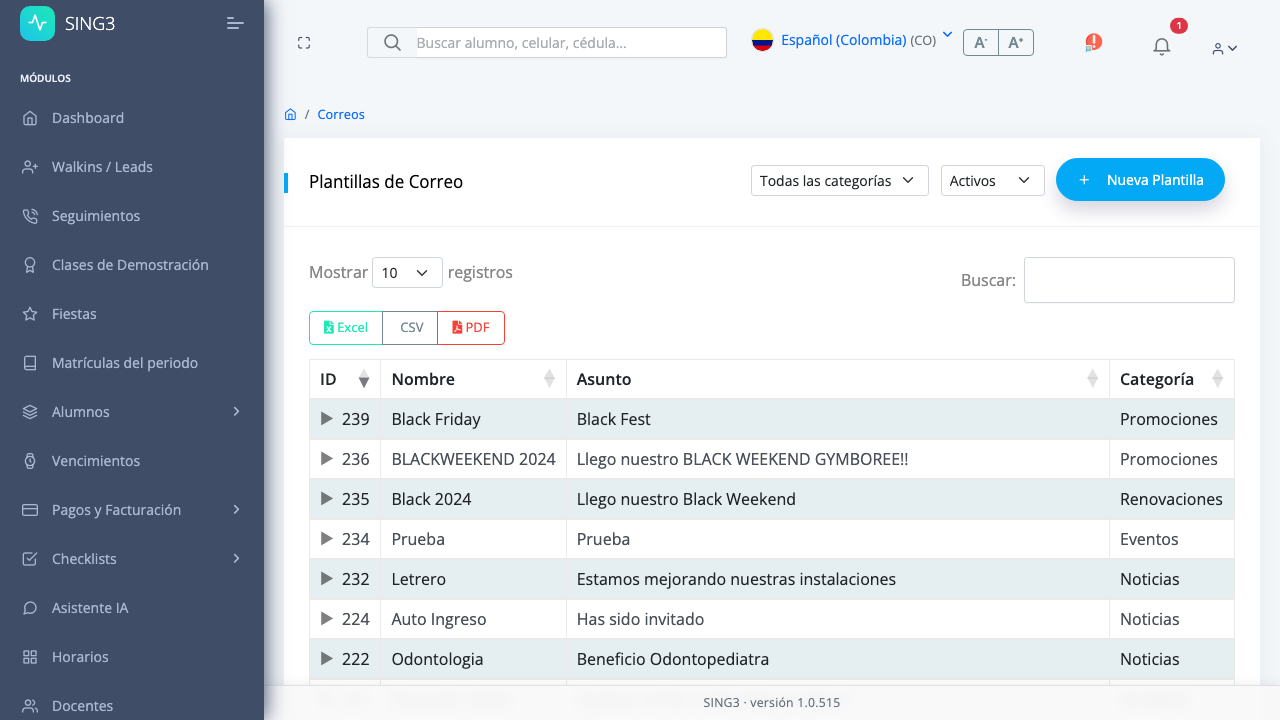Screen dimensions: 1280x720
Task: Open the Walkins / Leads module
Action: 132,167
